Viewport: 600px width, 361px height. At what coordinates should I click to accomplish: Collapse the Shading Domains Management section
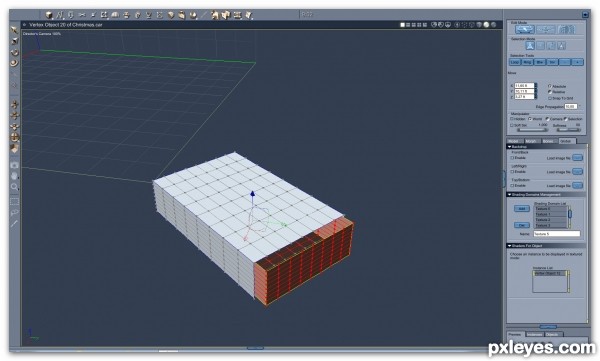point(510,194)
